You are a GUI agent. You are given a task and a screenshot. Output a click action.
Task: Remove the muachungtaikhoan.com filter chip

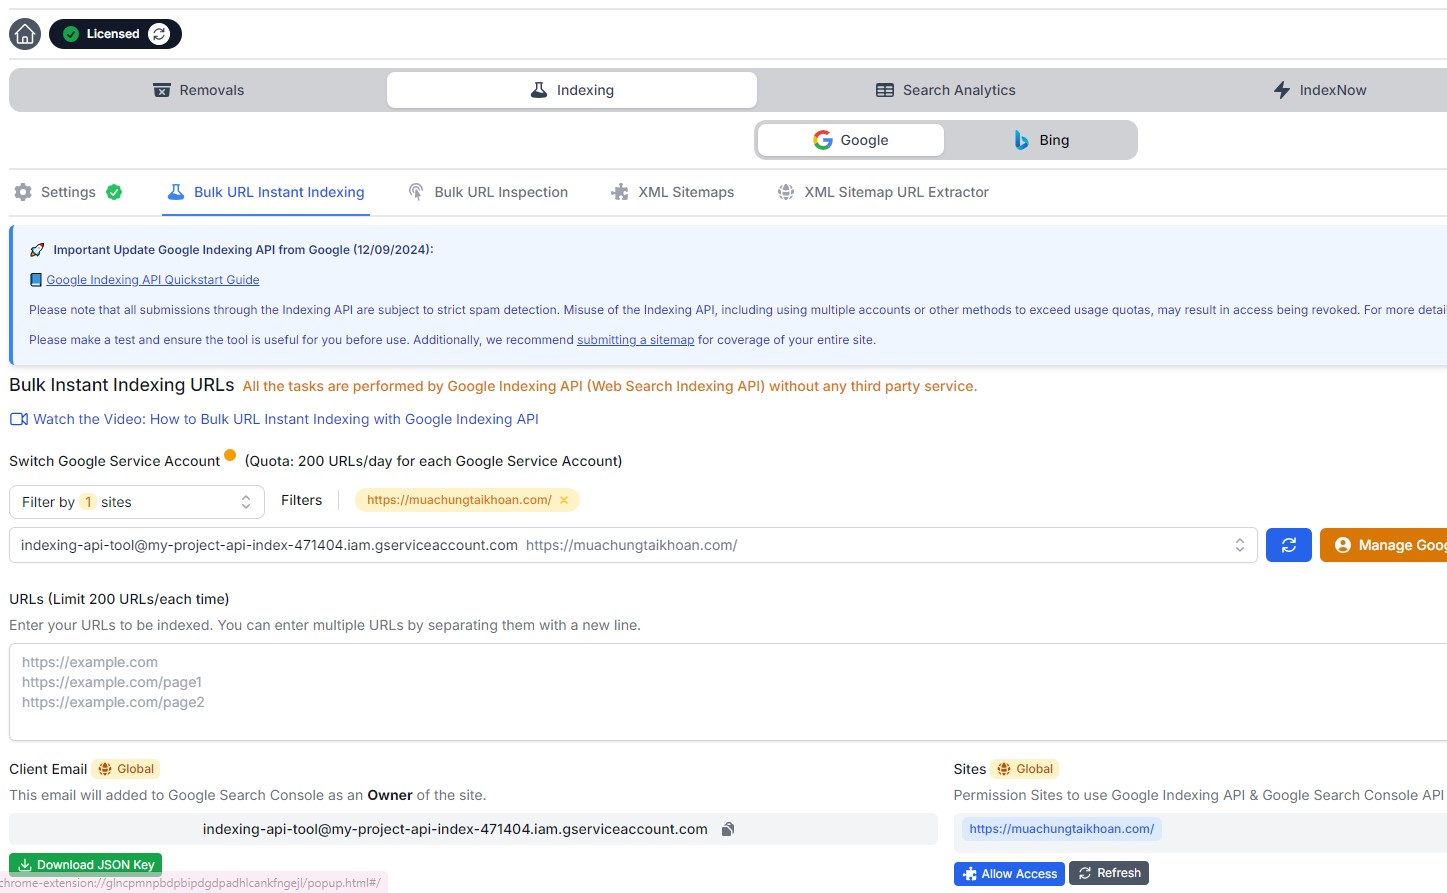click(564, 500)
